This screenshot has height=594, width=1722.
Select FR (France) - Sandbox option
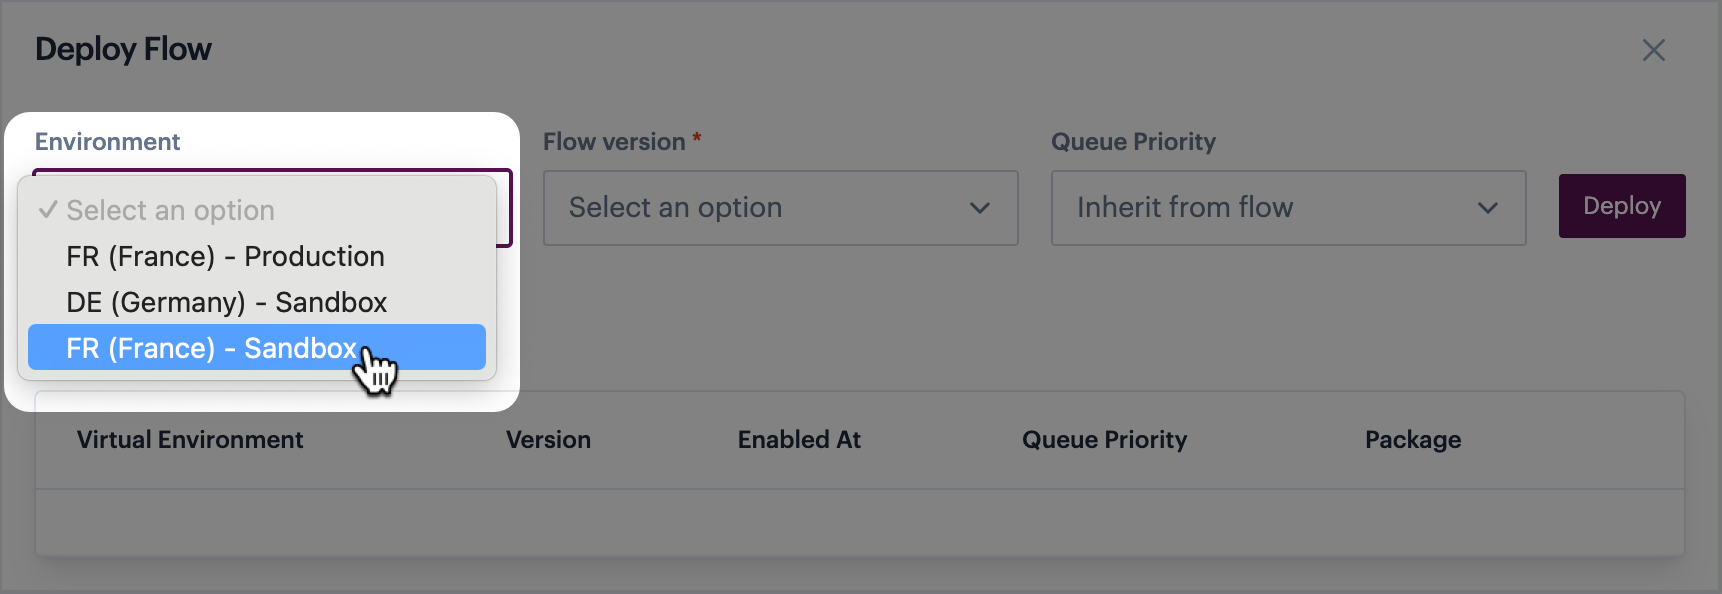click(257, 347)
